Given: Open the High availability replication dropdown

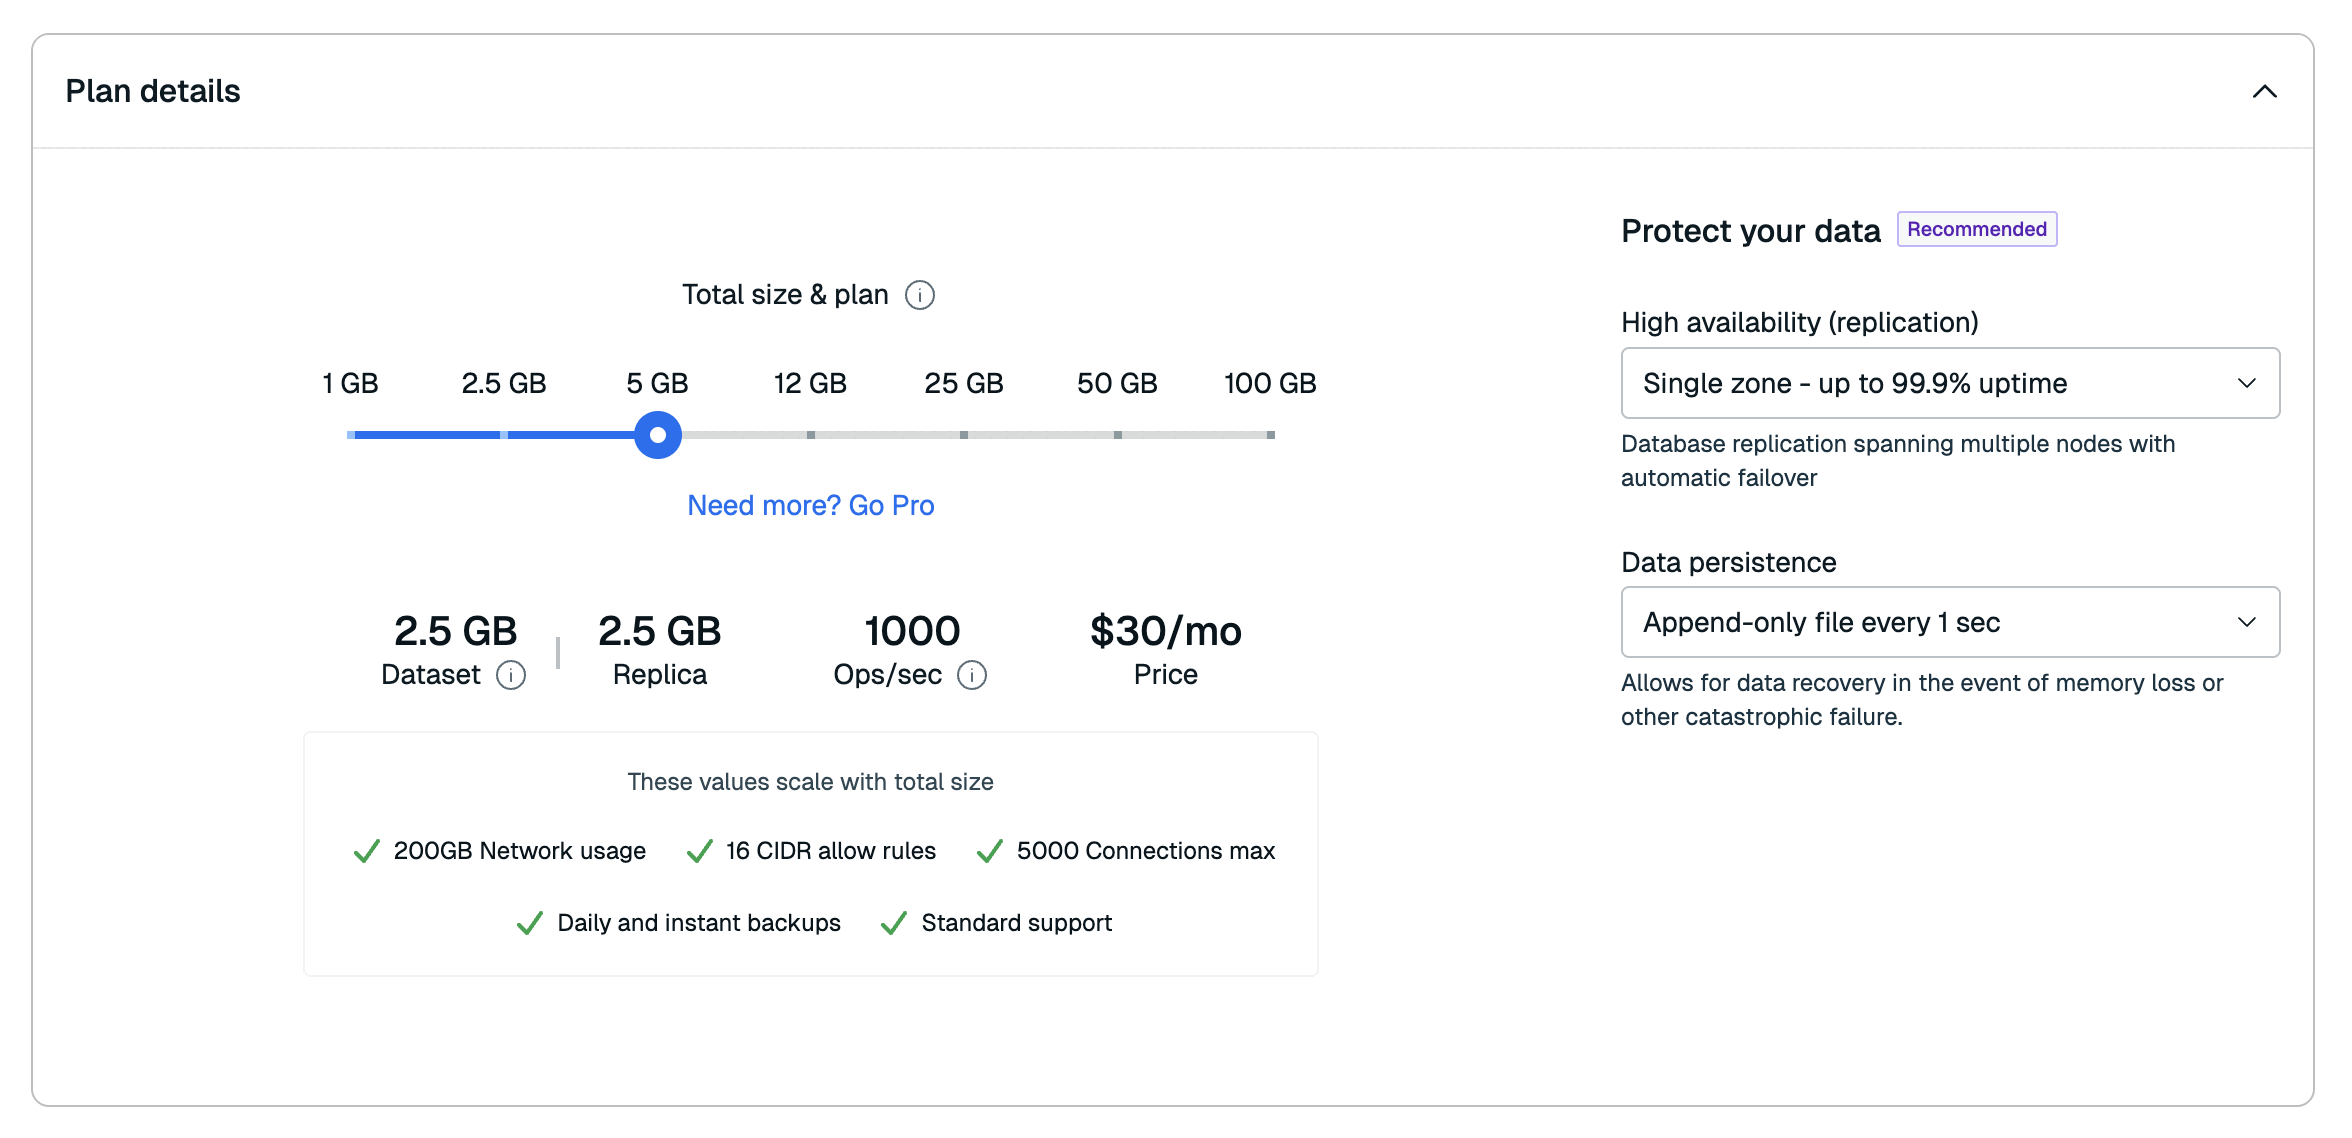Looking at the screenshot, I should tap(1949, 383).
